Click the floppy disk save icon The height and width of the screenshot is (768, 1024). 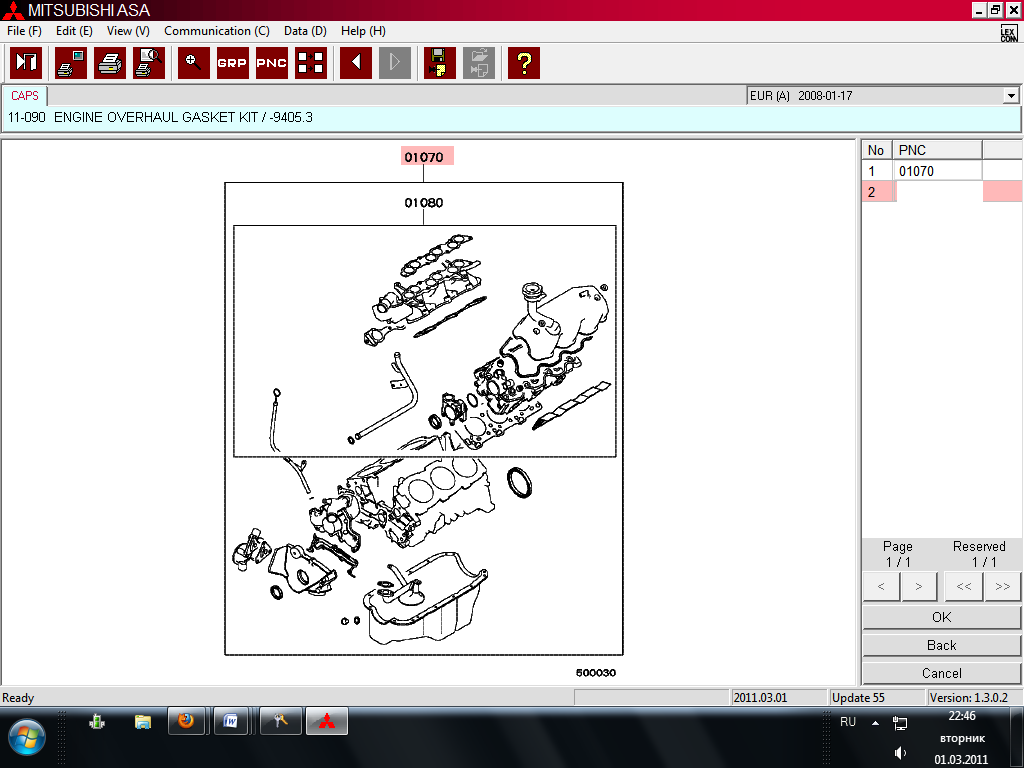439,63
